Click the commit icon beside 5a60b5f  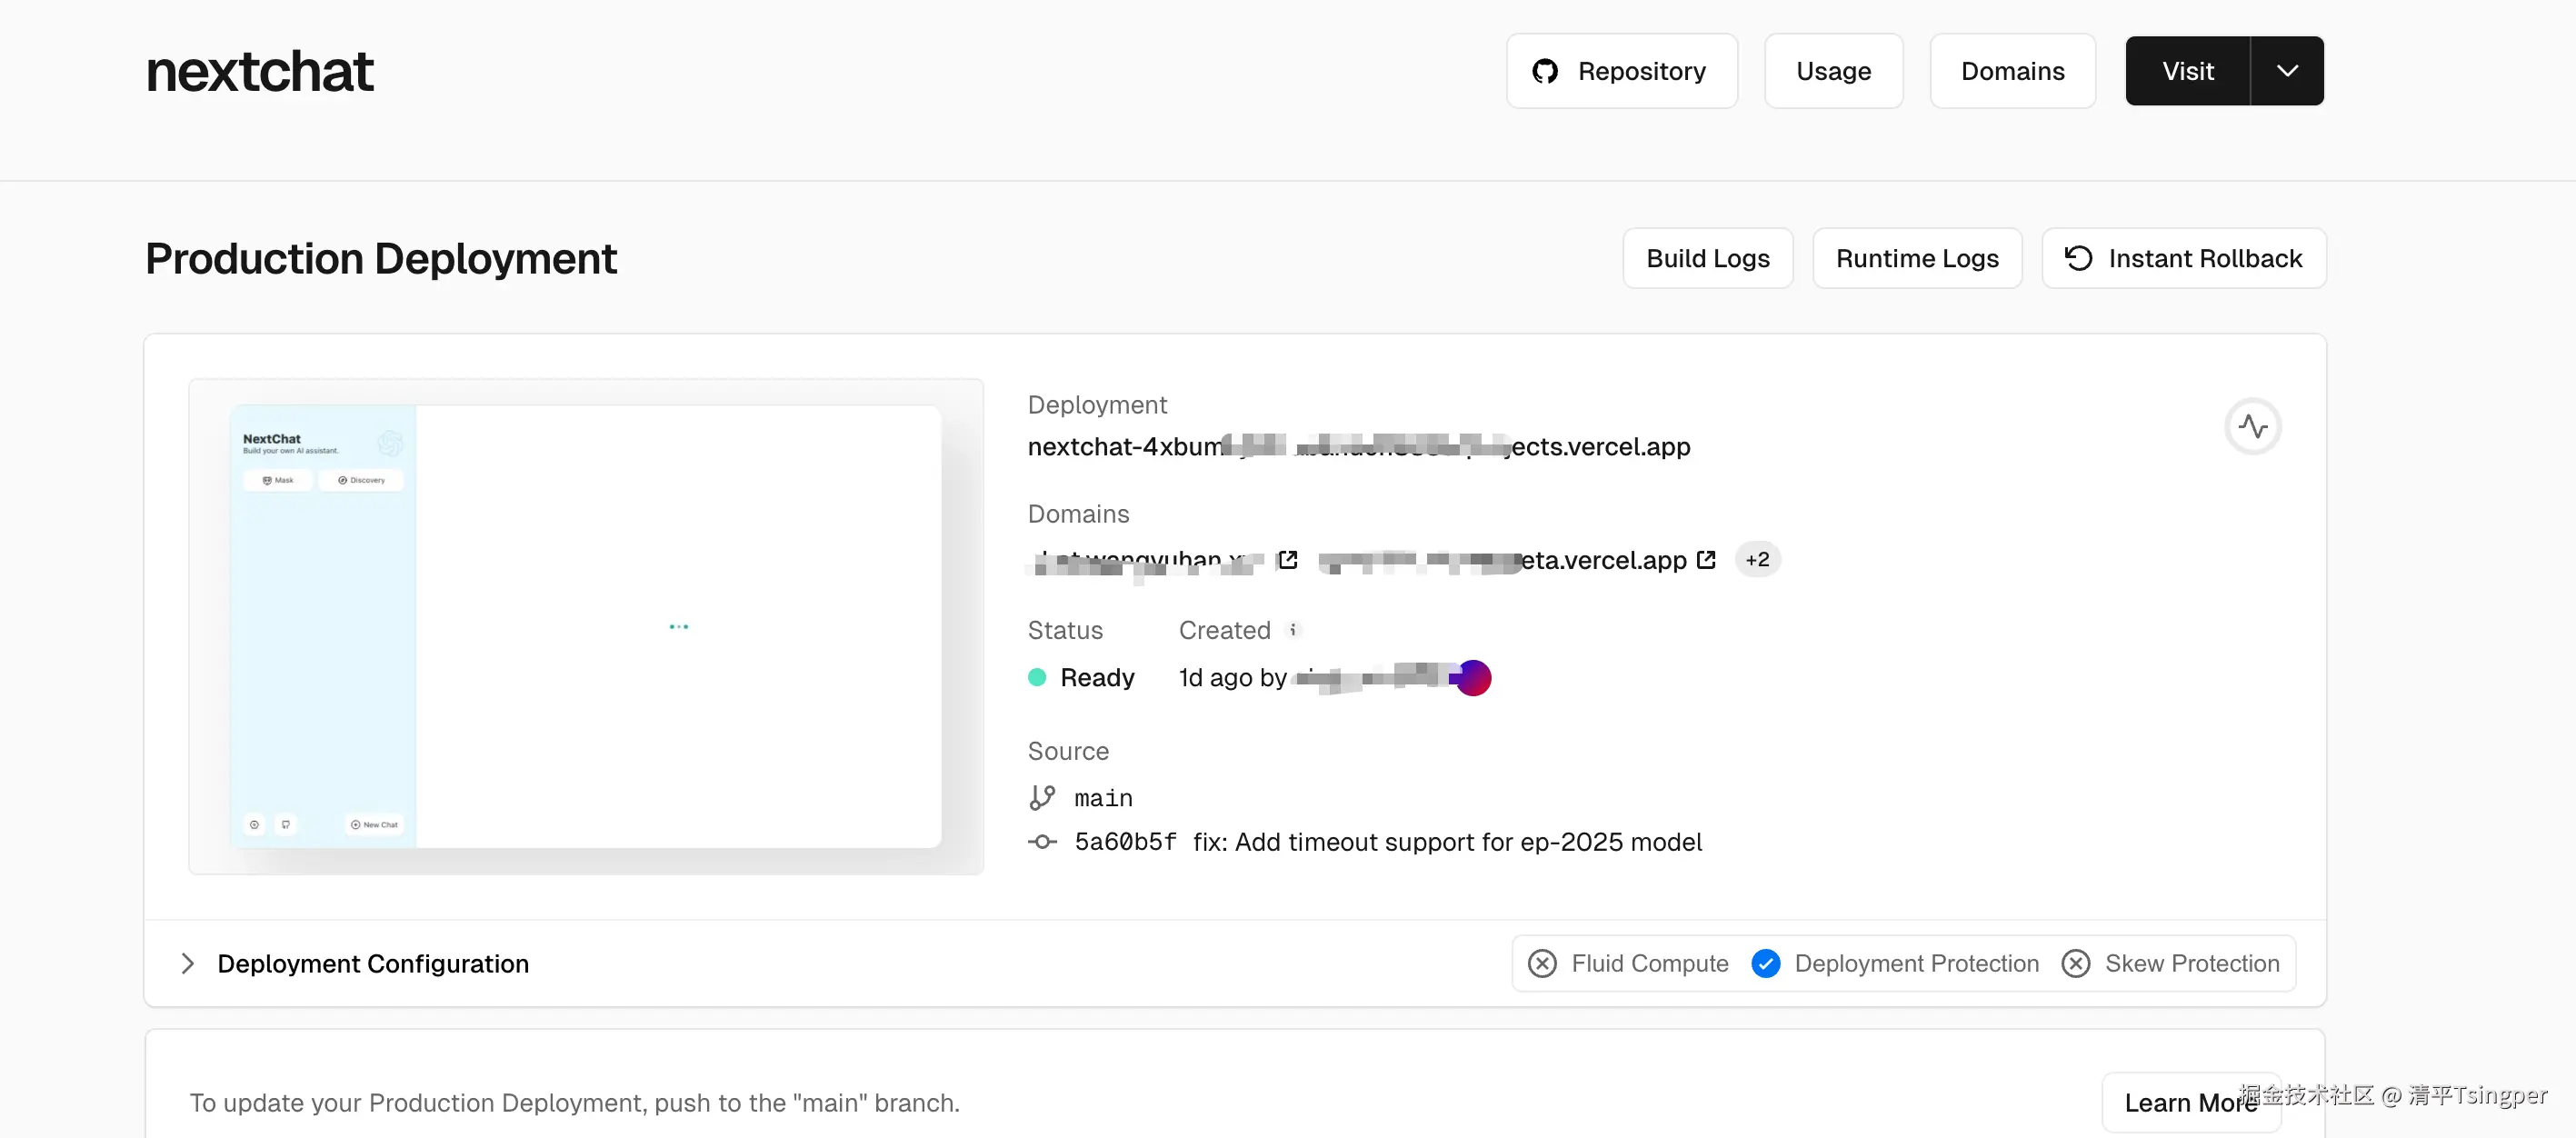pos(1042,842)
